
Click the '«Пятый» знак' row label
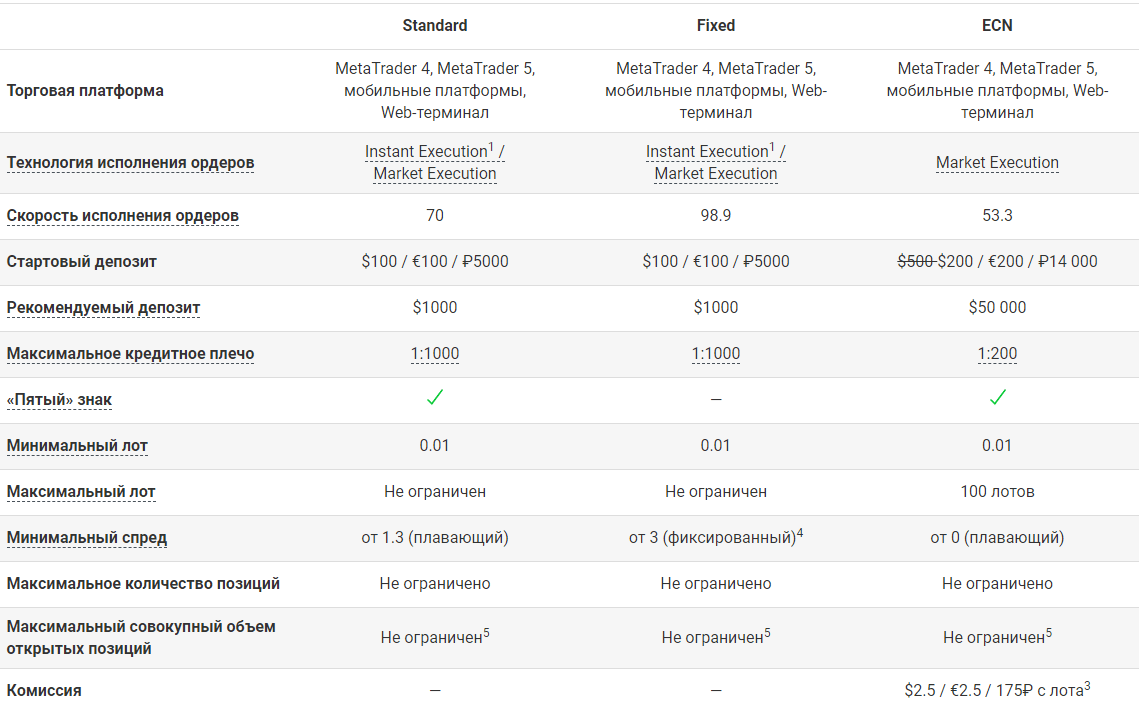tap(59, 400)
